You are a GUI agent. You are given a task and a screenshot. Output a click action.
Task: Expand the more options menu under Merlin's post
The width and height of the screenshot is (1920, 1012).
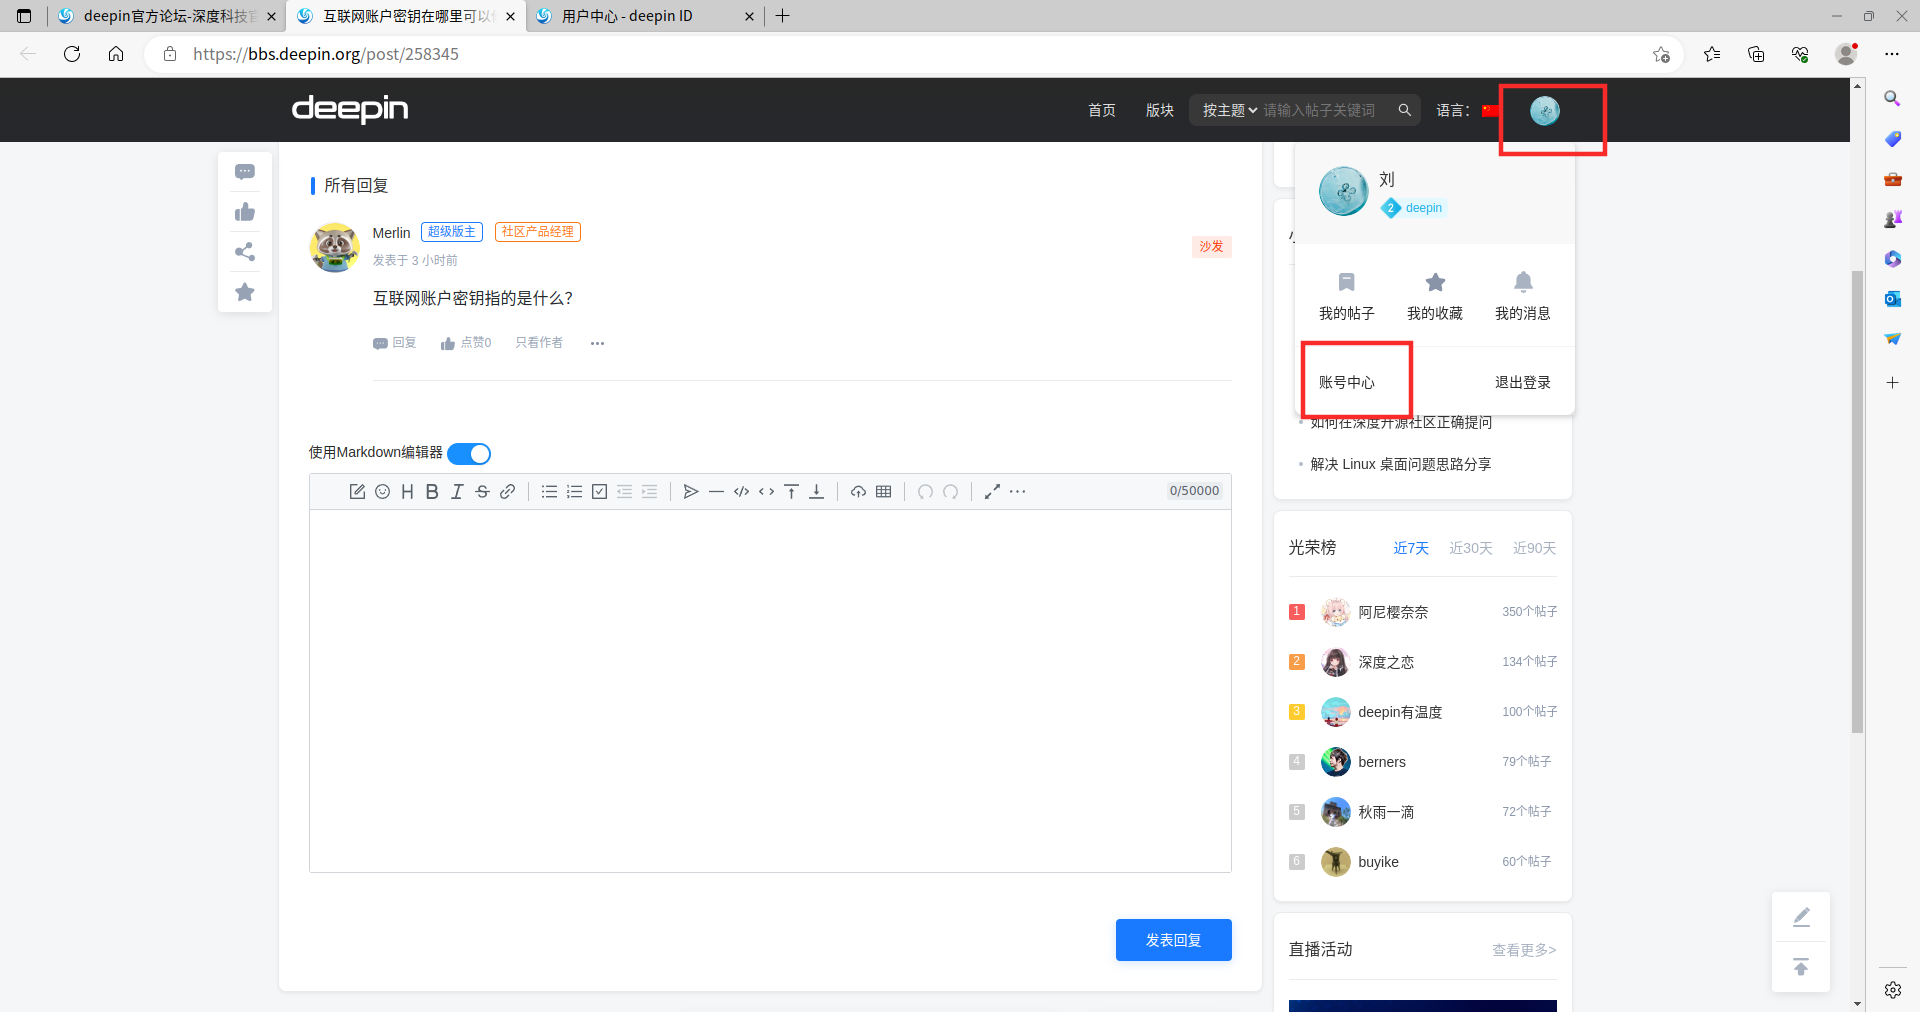pyautogui.click(x=597, y=343)
